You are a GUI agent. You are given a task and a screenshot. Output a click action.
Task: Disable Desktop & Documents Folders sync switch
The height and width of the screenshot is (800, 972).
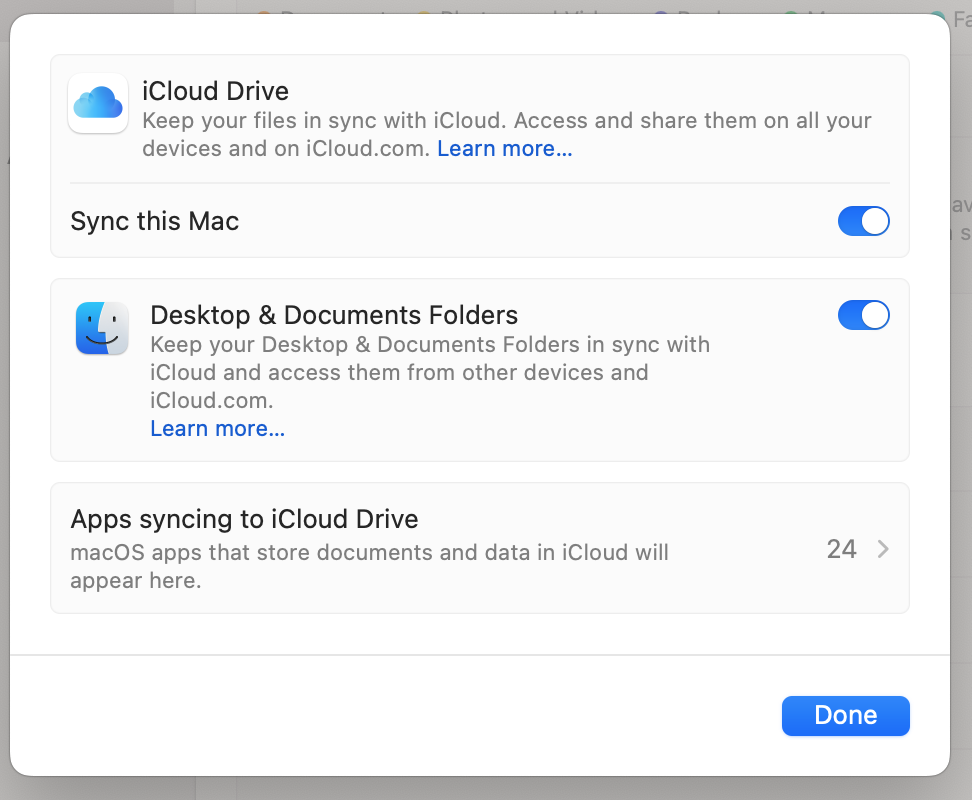pos(864,315)
